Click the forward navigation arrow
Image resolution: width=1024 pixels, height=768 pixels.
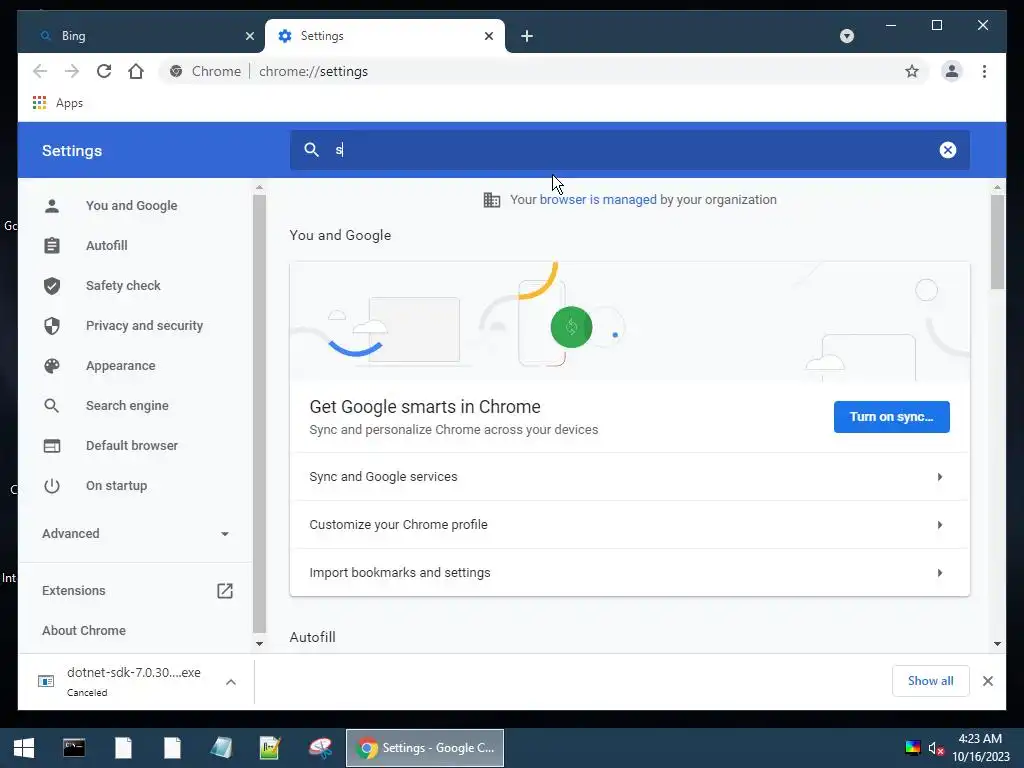pos(72,71)
